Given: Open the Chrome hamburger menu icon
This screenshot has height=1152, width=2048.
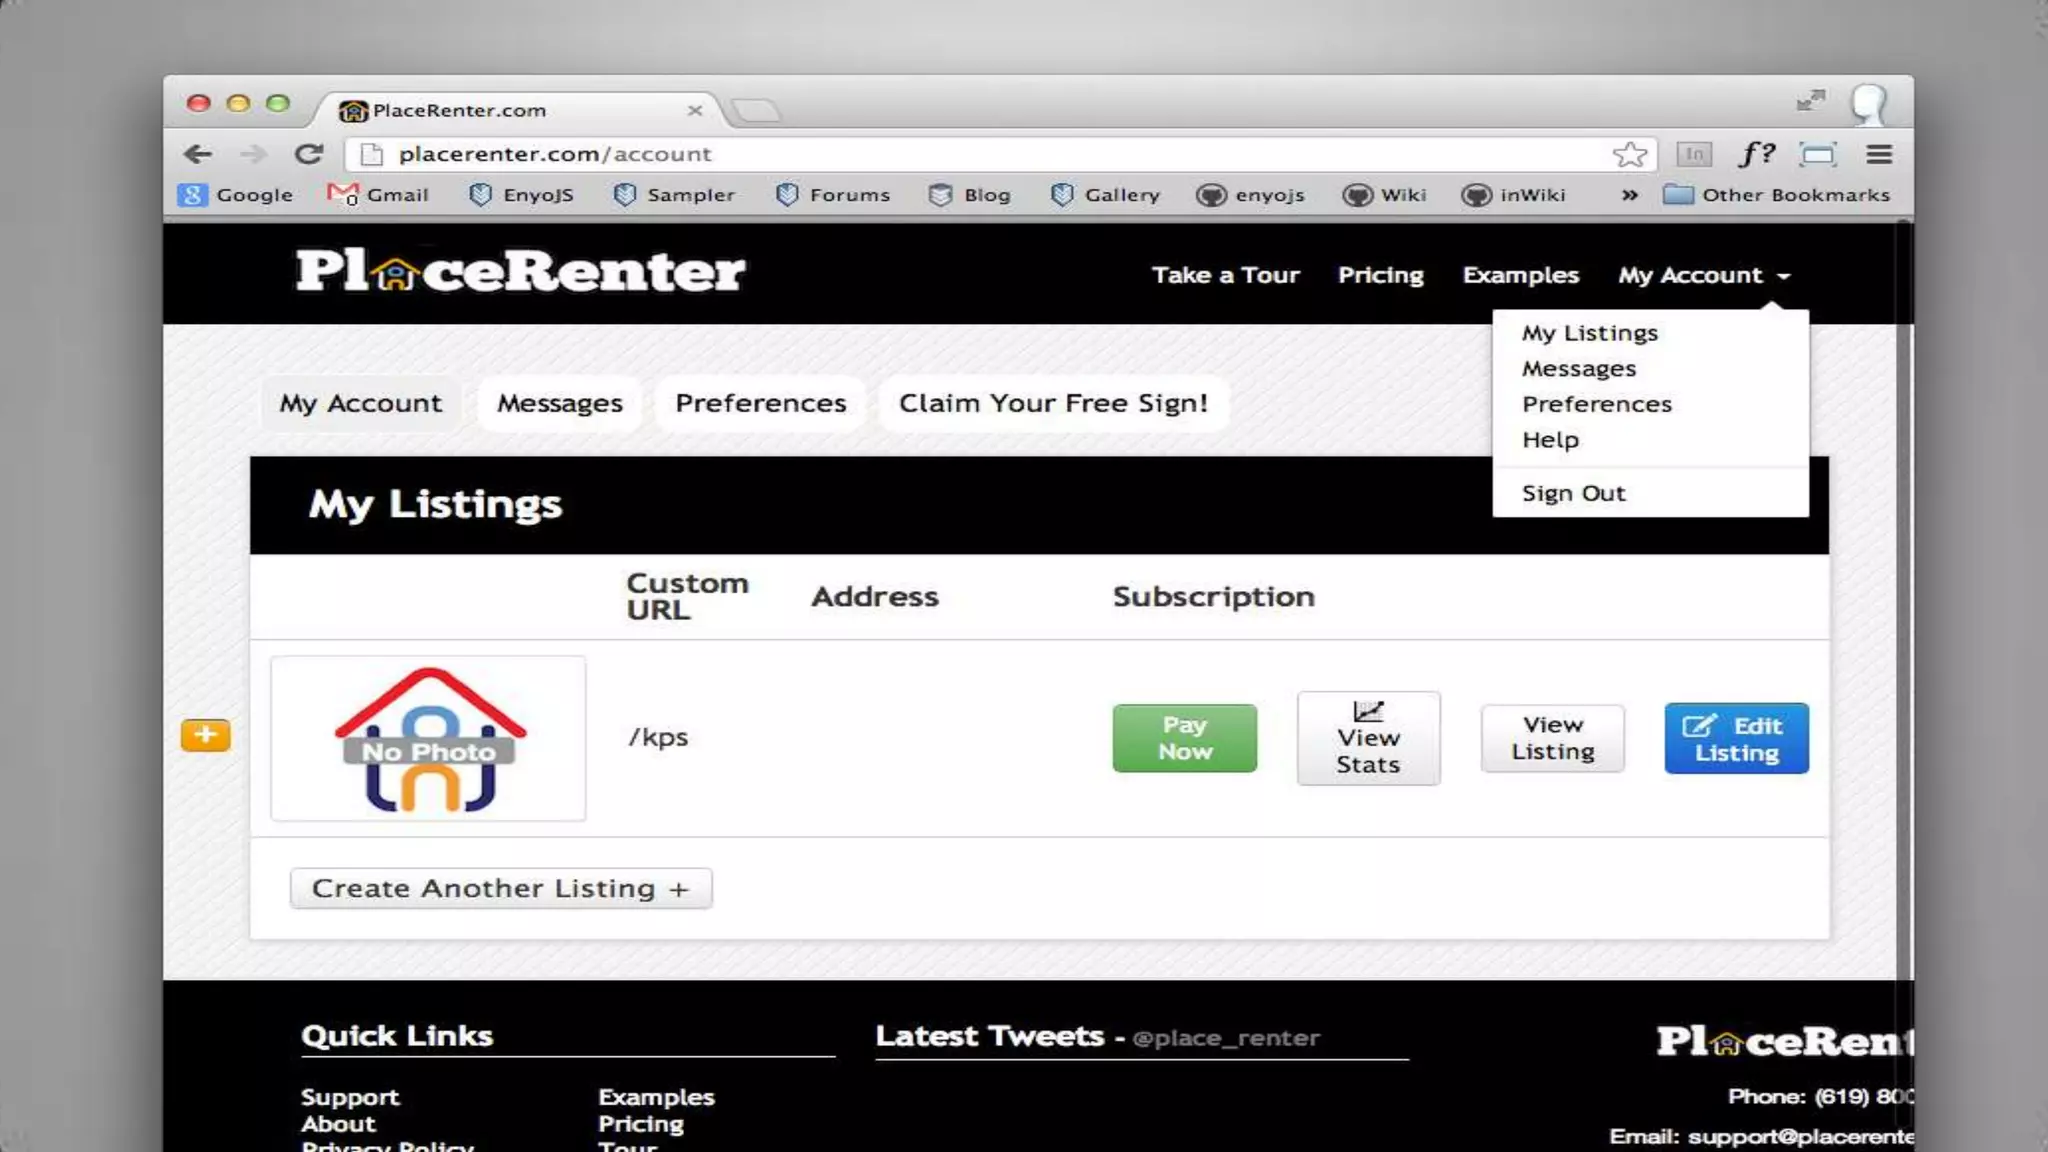Looking at the screenshot, I should [x=1879, y=154].
